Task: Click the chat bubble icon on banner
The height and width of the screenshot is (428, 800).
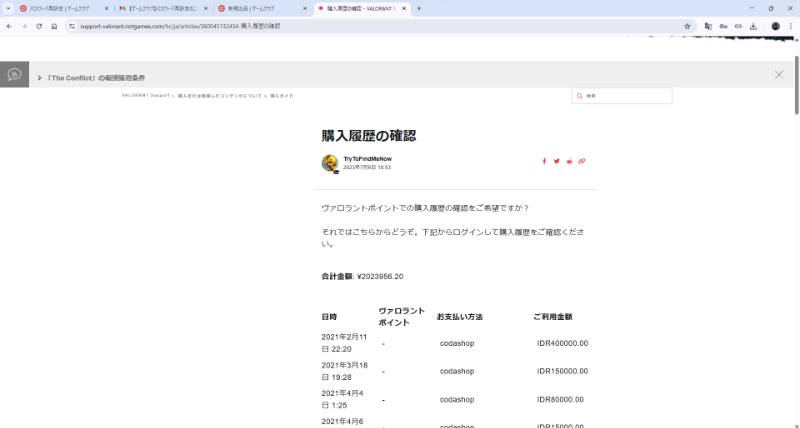Action: (14, 74)
